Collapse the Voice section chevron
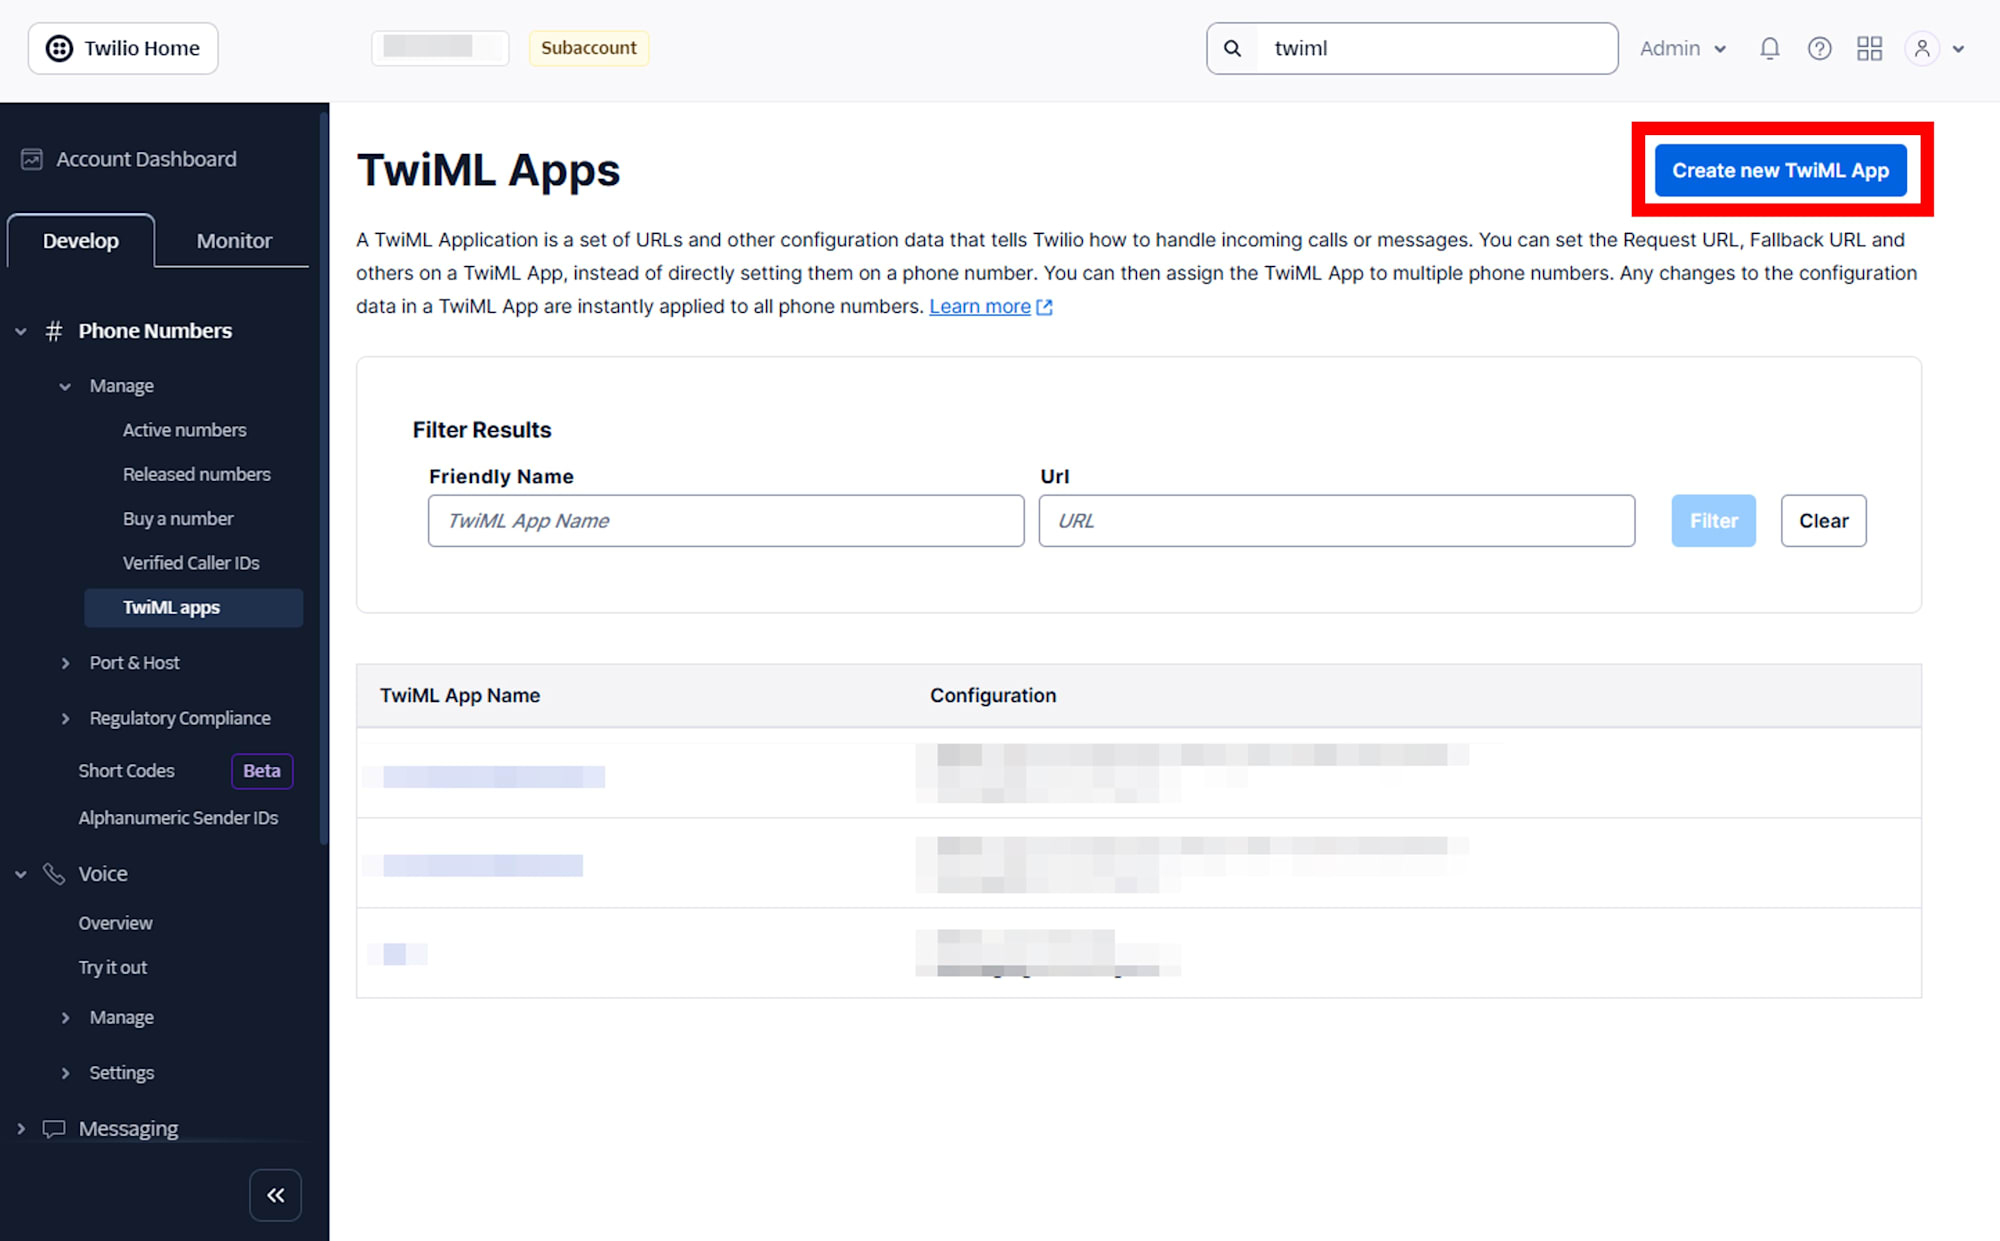The height and width of the screenshot is (1241, 2000). (x=21, y=874)
